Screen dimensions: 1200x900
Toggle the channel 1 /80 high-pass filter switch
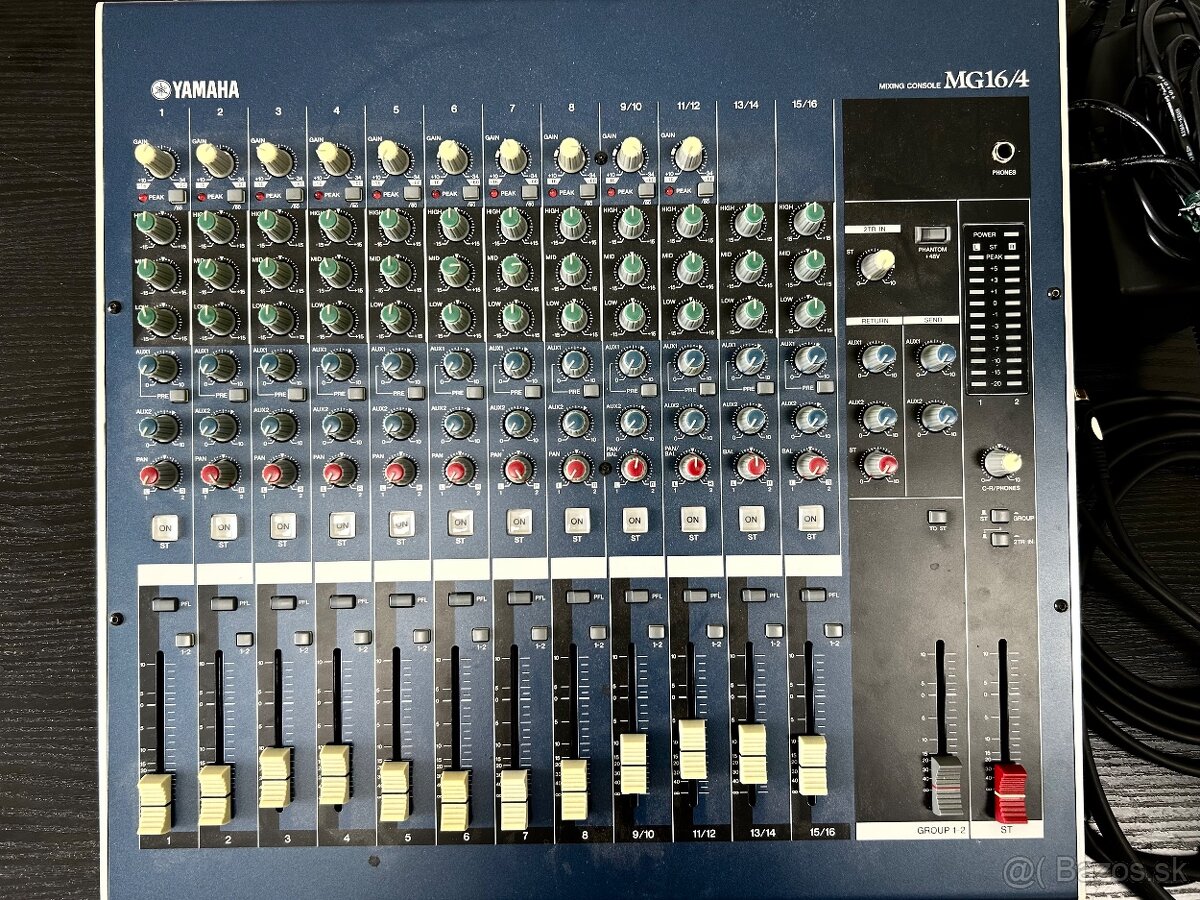(x=177, y=197)
